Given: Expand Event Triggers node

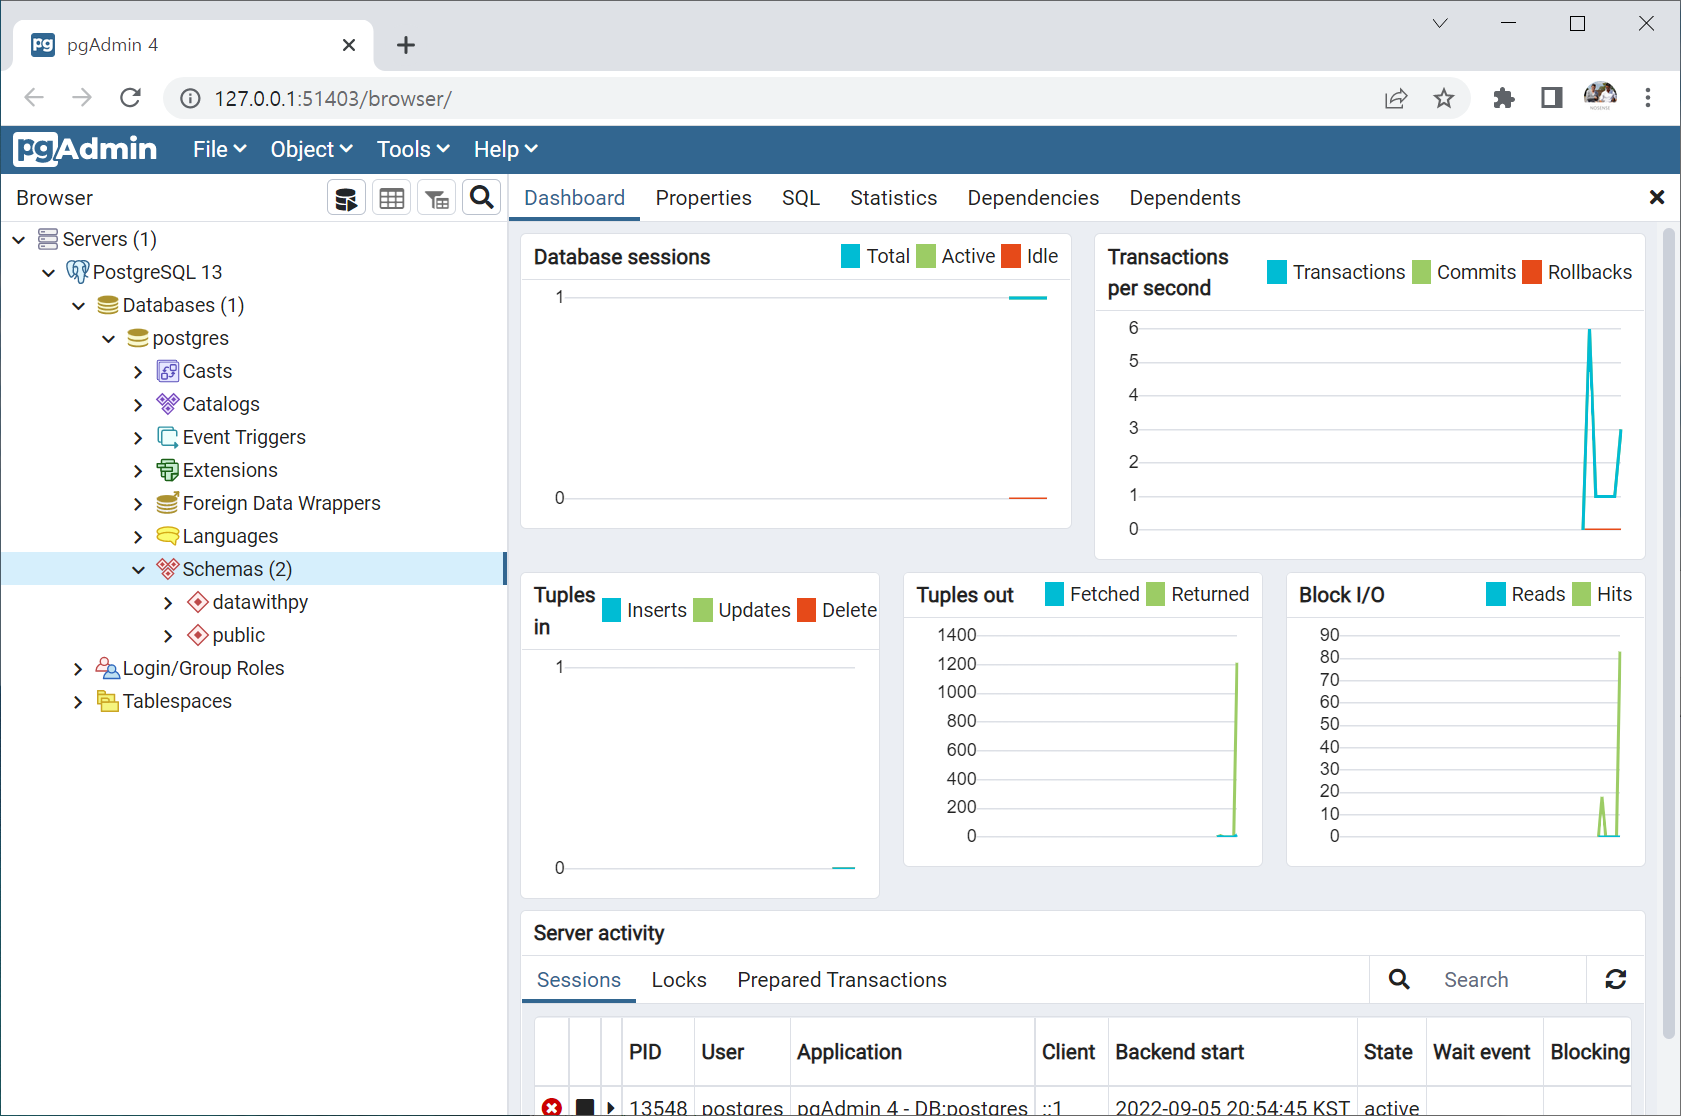Looking at the screenshot, I should (x=138, y=437).
